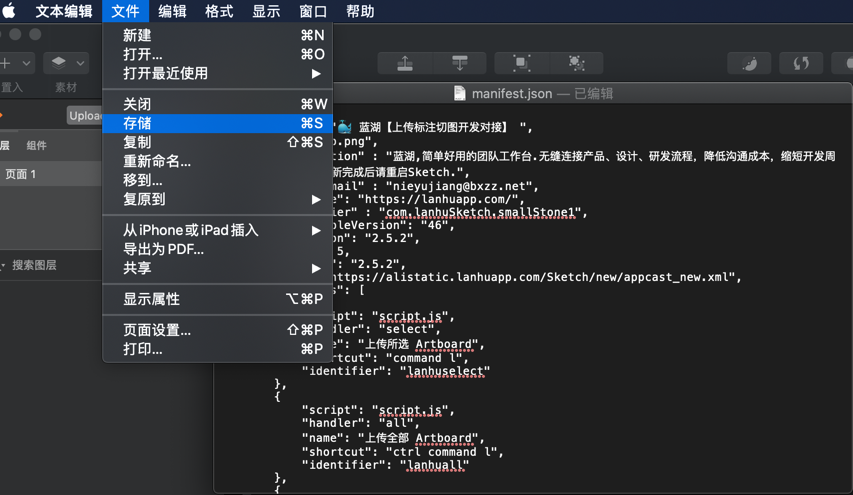The height and width of the screenshot is (495, 853).
Task: Open the 帮助 menu
Action: (360, 11)
